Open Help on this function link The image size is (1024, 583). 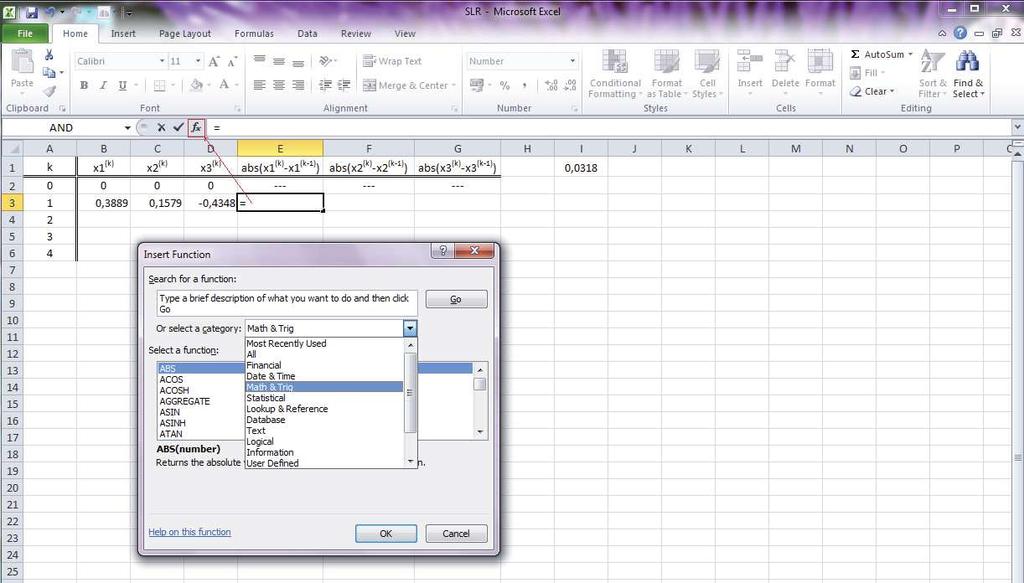coord(189,532)
